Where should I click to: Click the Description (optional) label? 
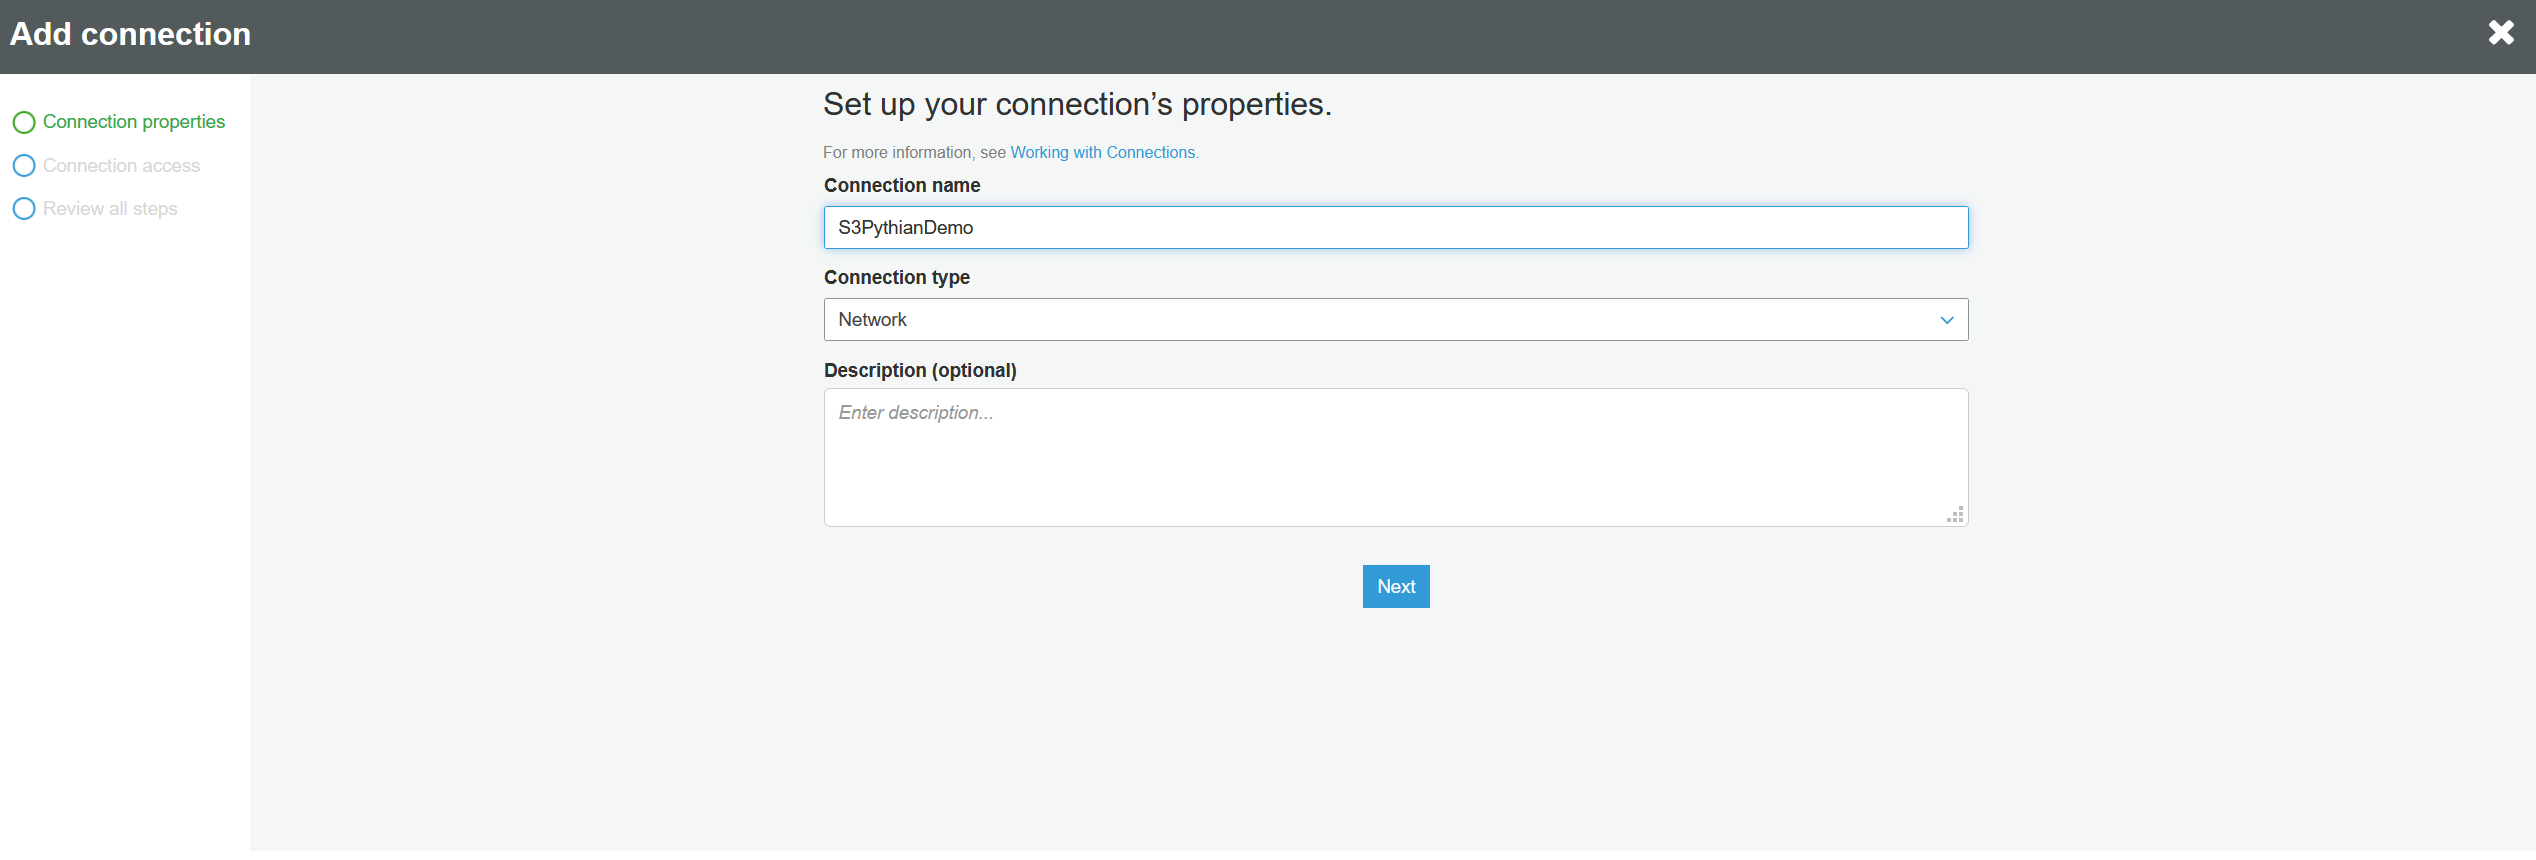click(x=919, y=371)
